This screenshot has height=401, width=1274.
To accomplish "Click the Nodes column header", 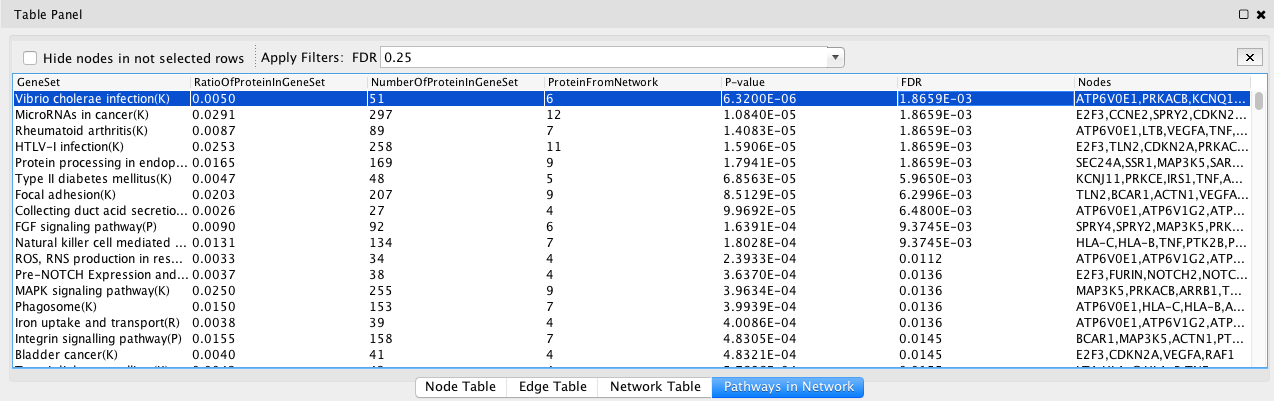I will (1163, 82).
